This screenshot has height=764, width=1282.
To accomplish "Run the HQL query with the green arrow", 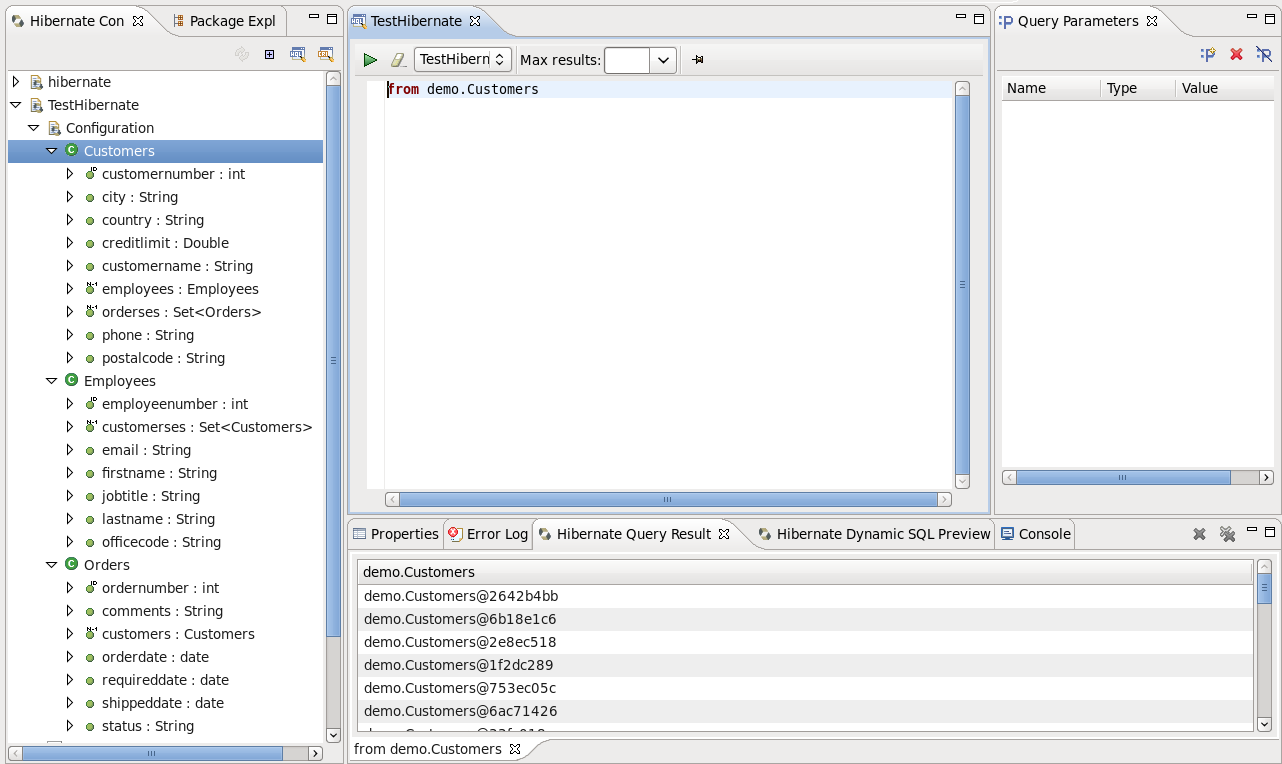I will coord(369,59).
